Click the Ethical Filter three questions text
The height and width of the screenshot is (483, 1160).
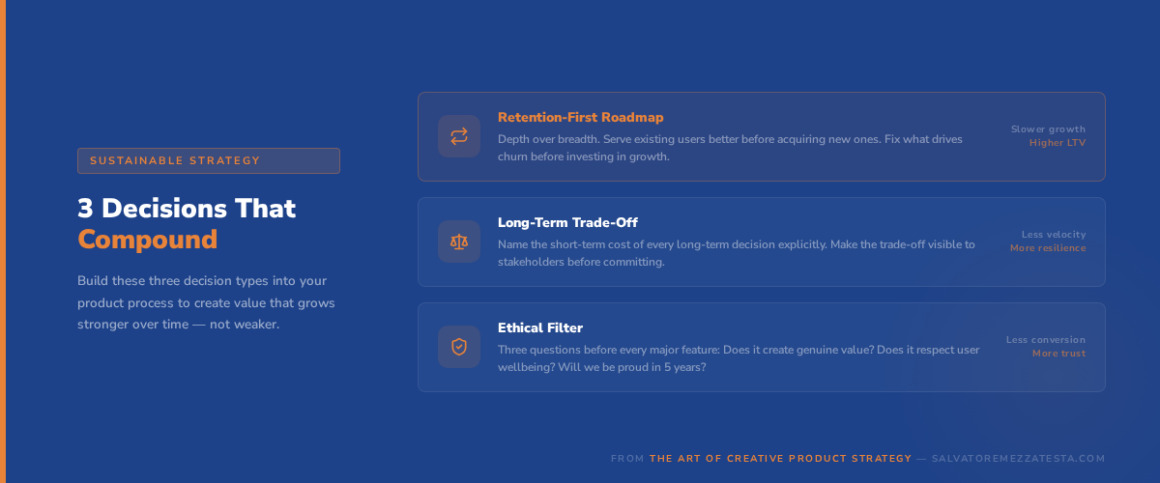coord(738,359)
